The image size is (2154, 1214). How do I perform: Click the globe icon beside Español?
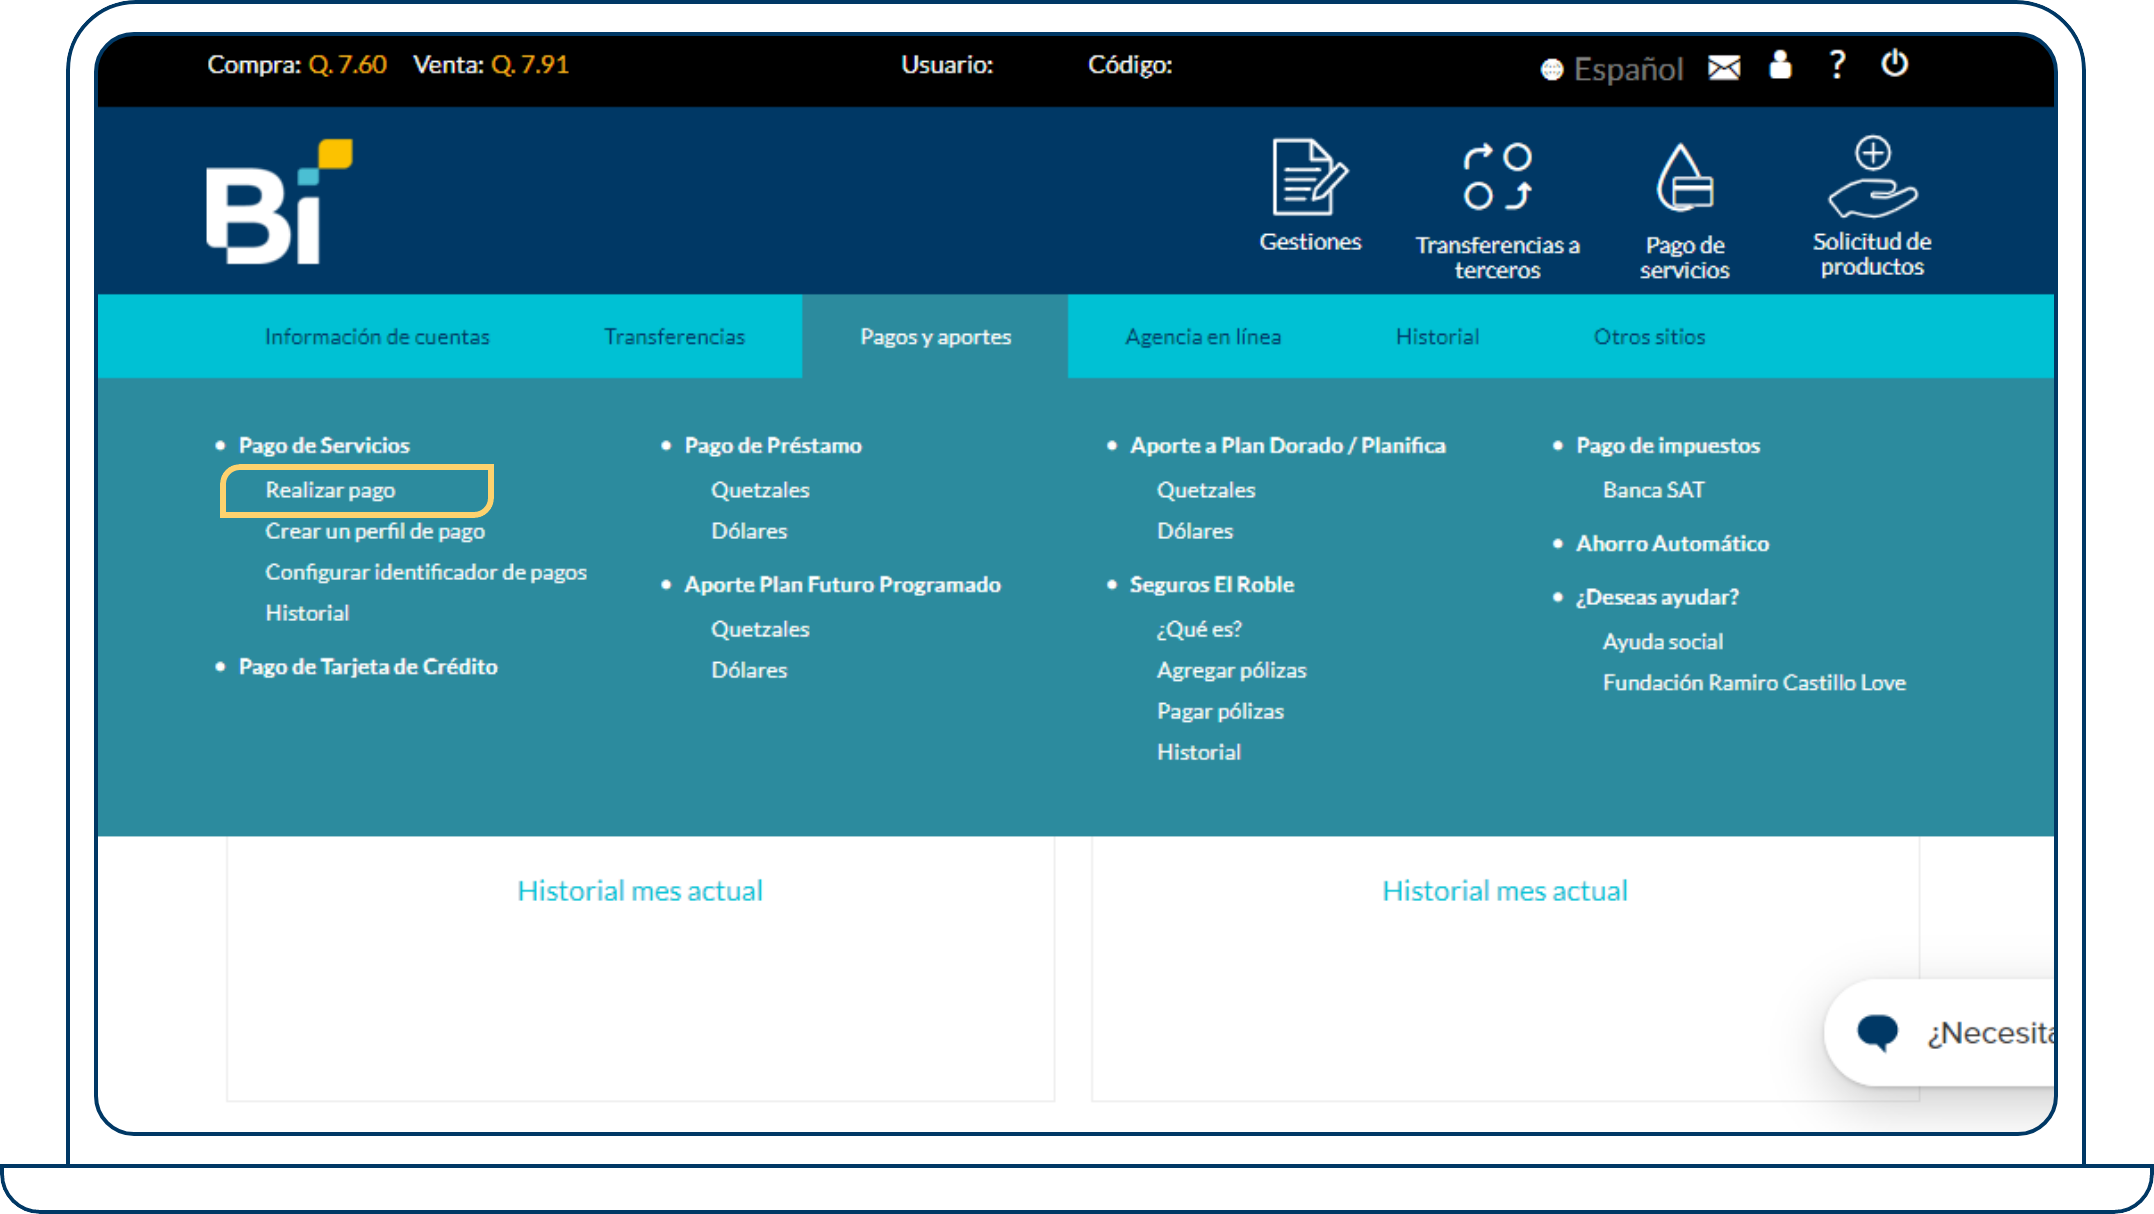click(1552, 69)
